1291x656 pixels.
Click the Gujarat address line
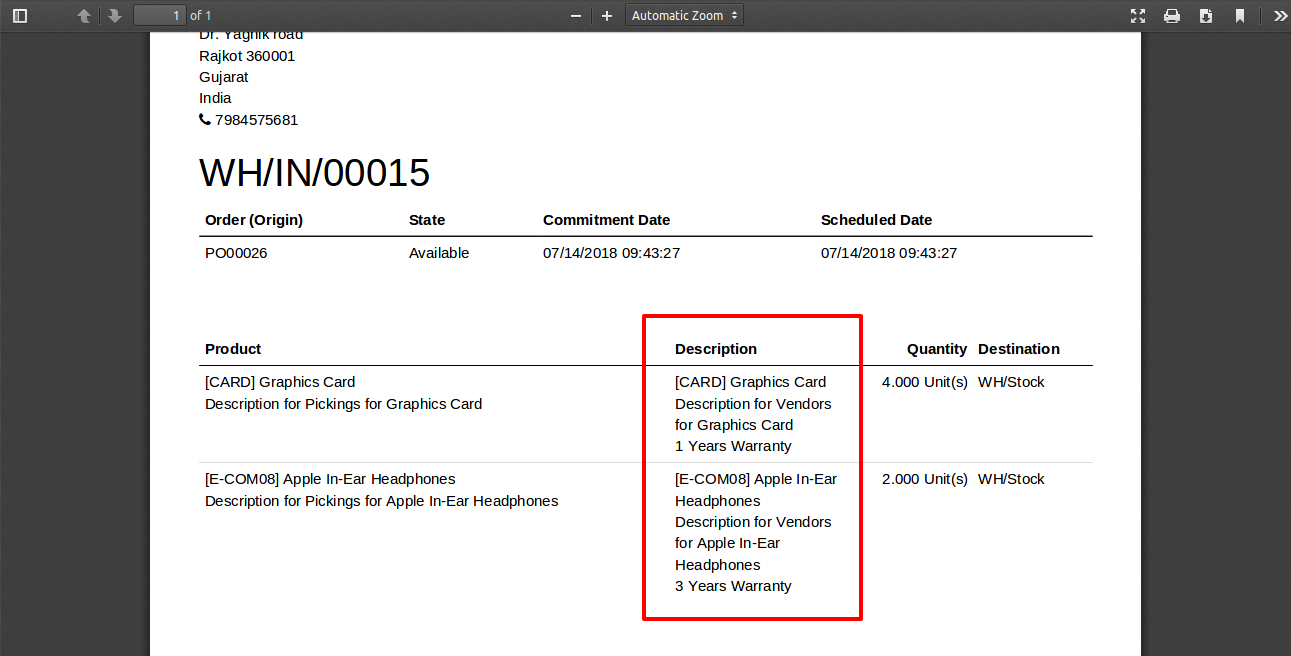[x=224, y=77]
